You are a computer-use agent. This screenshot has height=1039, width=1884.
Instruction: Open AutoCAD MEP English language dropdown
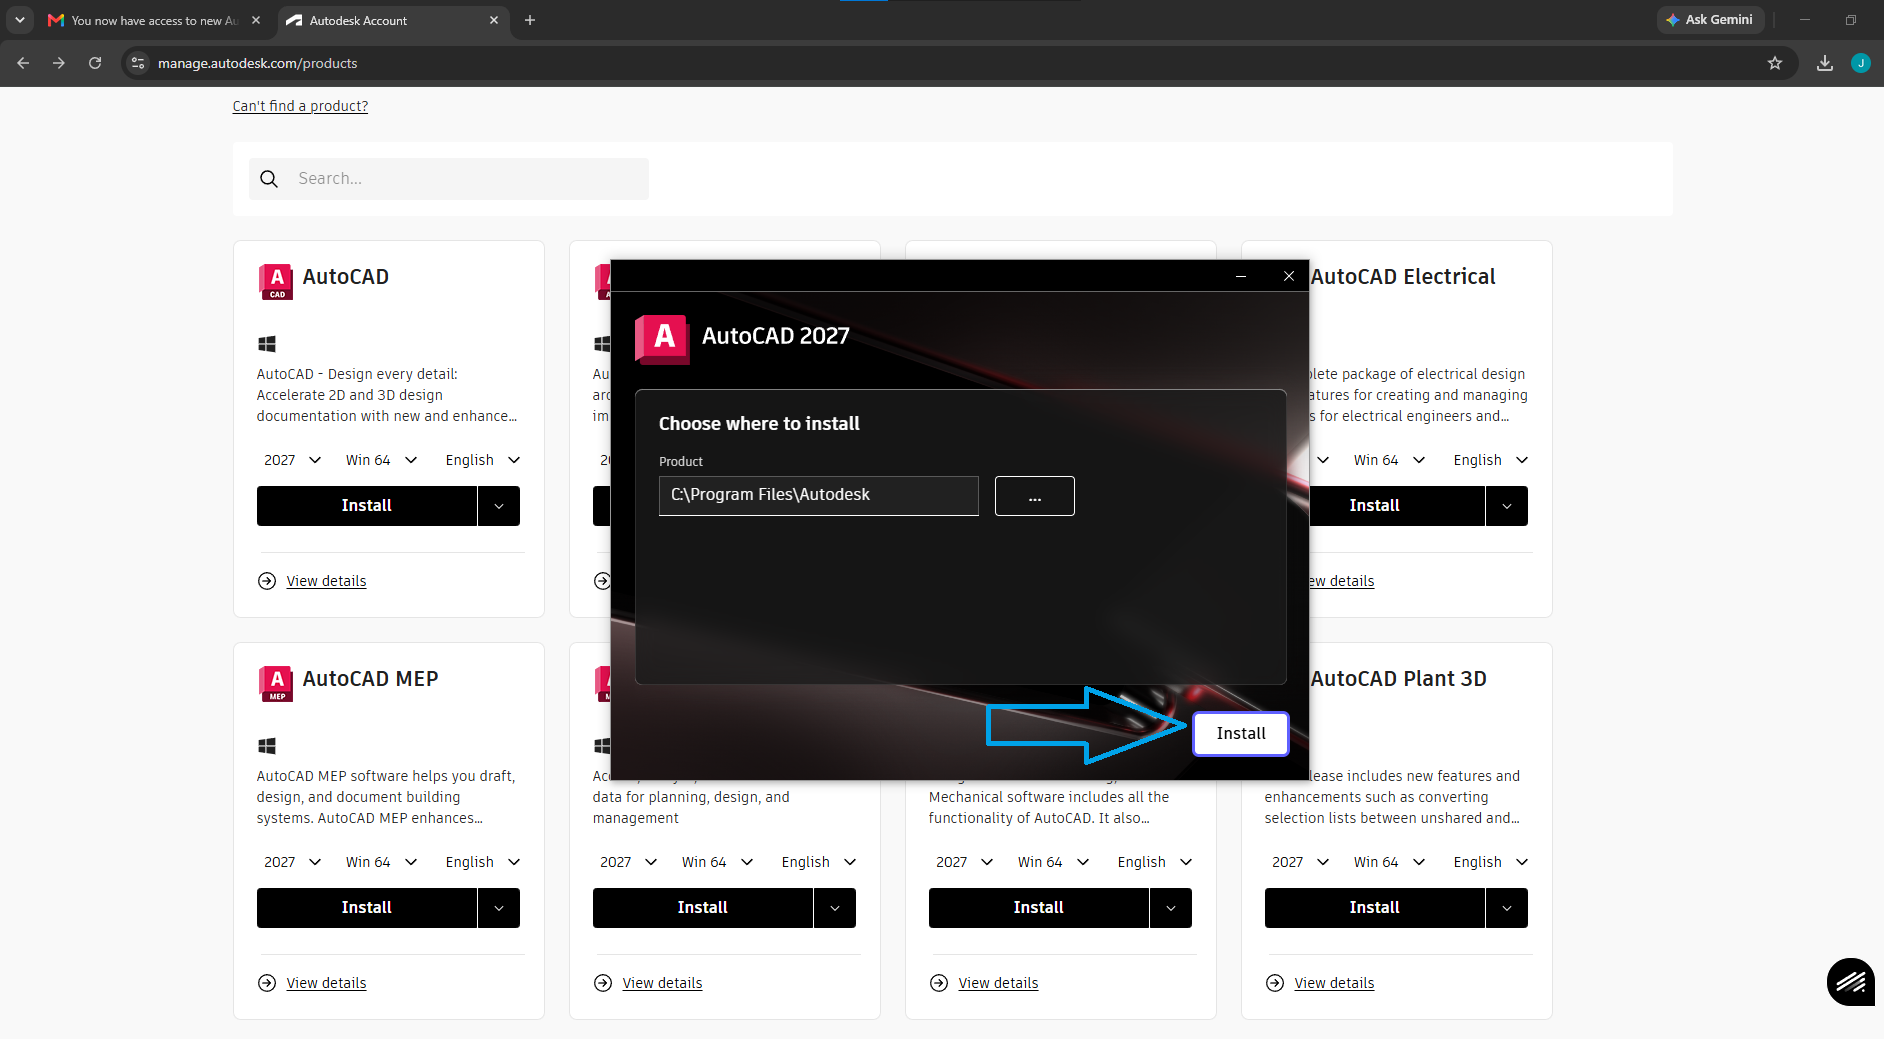pyautogui.click(x=483, y=862)
